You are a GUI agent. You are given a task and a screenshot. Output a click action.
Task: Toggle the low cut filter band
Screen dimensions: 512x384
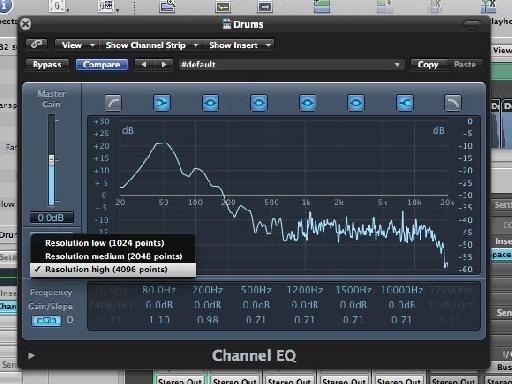[x=113, y=103]
